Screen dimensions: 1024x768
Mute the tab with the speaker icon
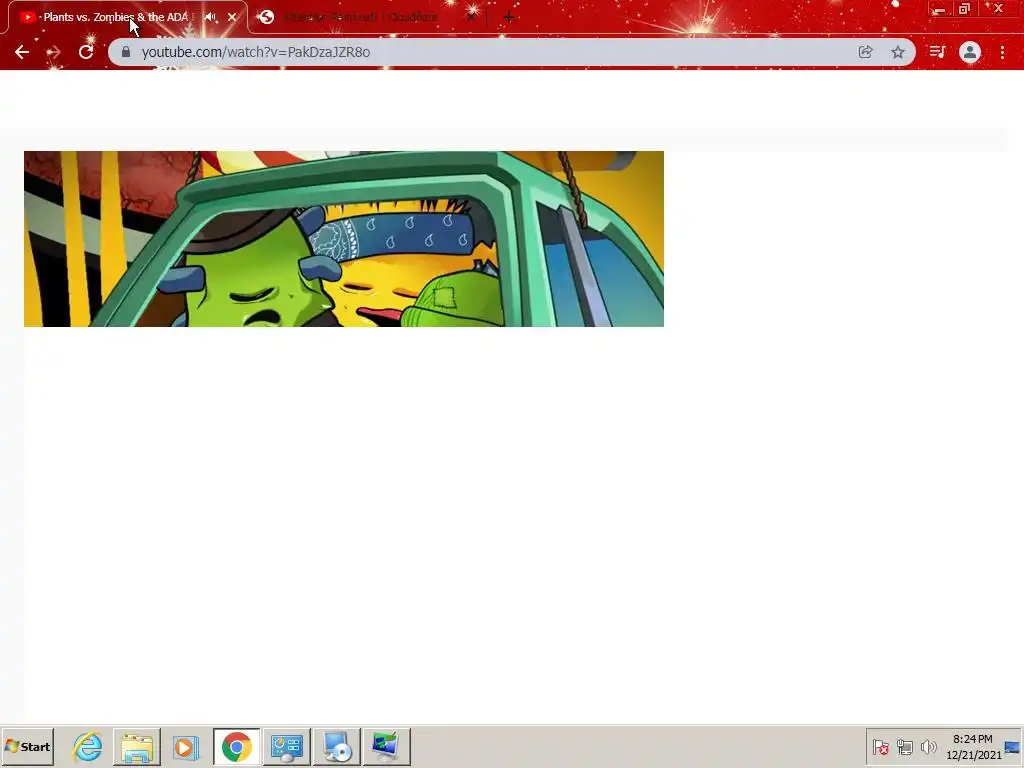click(x=210, y=17)
